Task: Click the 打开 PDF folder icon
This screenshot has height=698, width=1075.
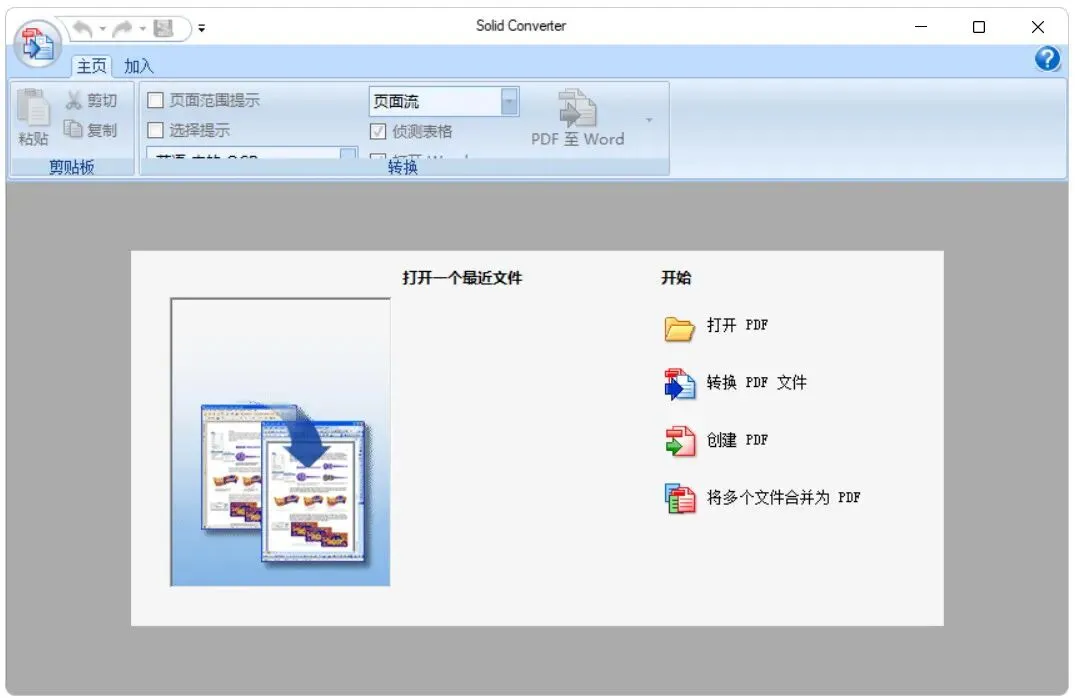Action: (679, 328)
